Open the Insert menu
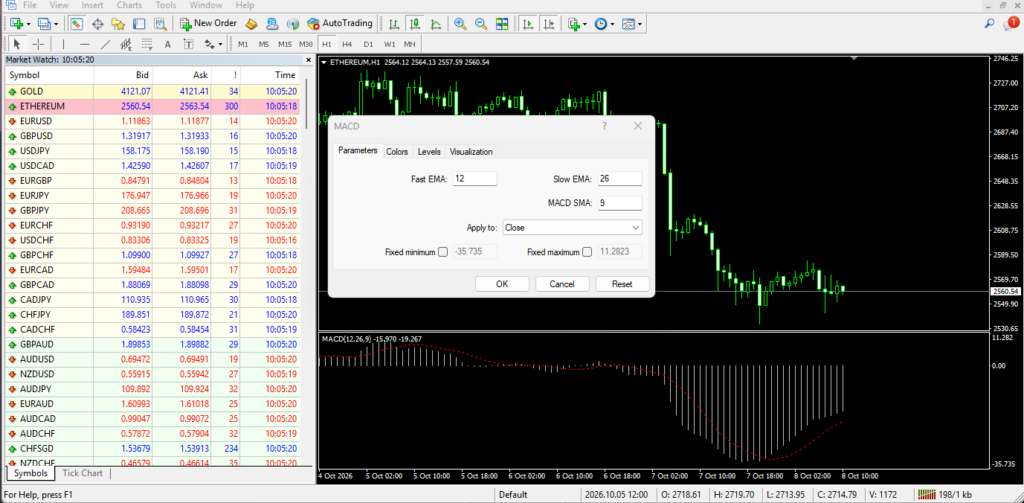This screenshot has width=1024, height=503. [x=92, y=5]
